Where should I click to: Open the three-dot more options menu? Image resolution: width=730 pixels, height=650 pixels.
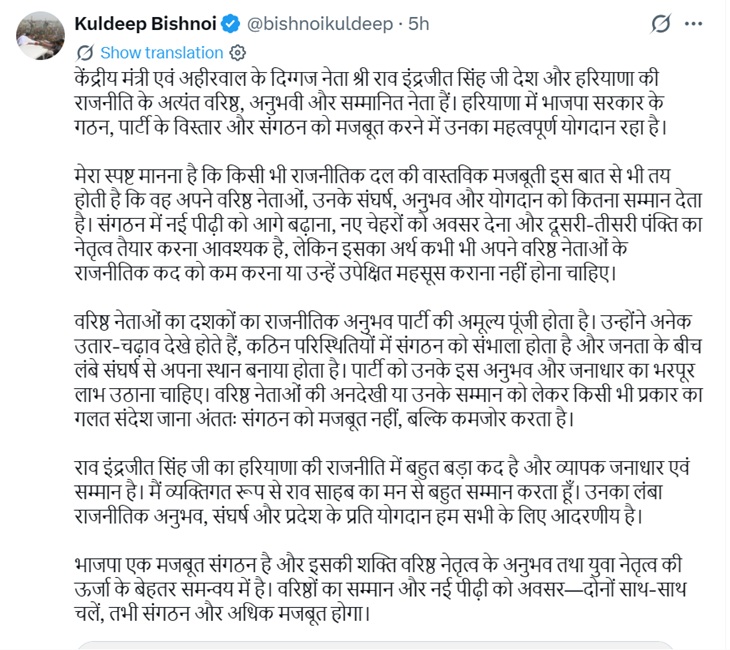[x=694, y=24]
